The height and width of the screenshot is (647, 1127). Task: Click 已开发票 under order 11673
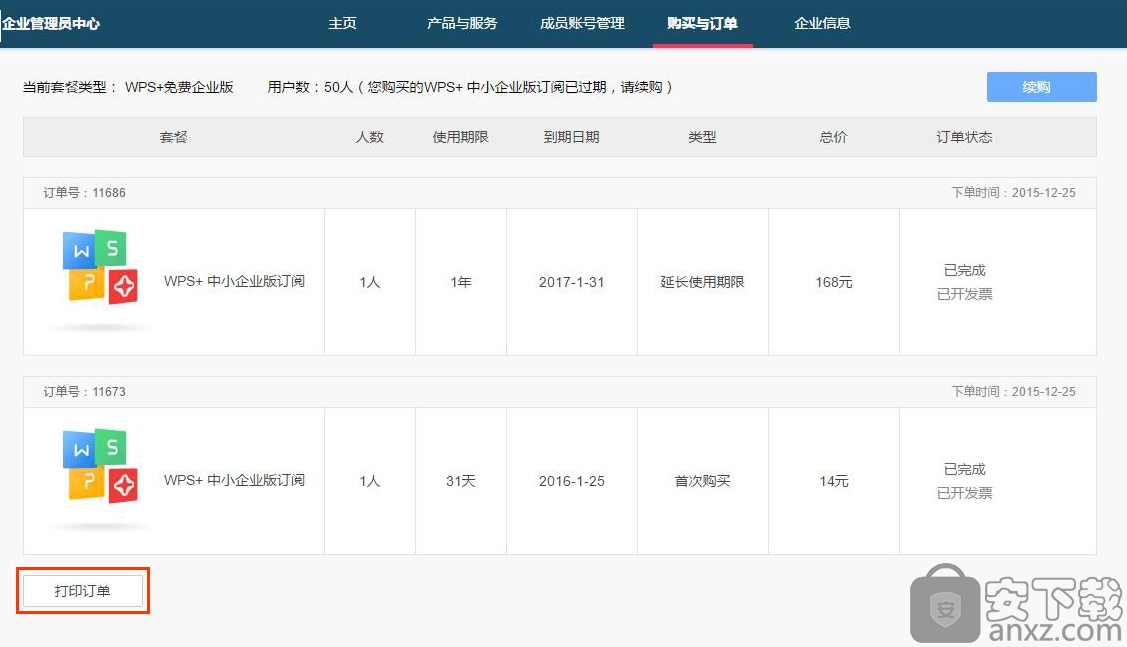click(x=965, y=493)
